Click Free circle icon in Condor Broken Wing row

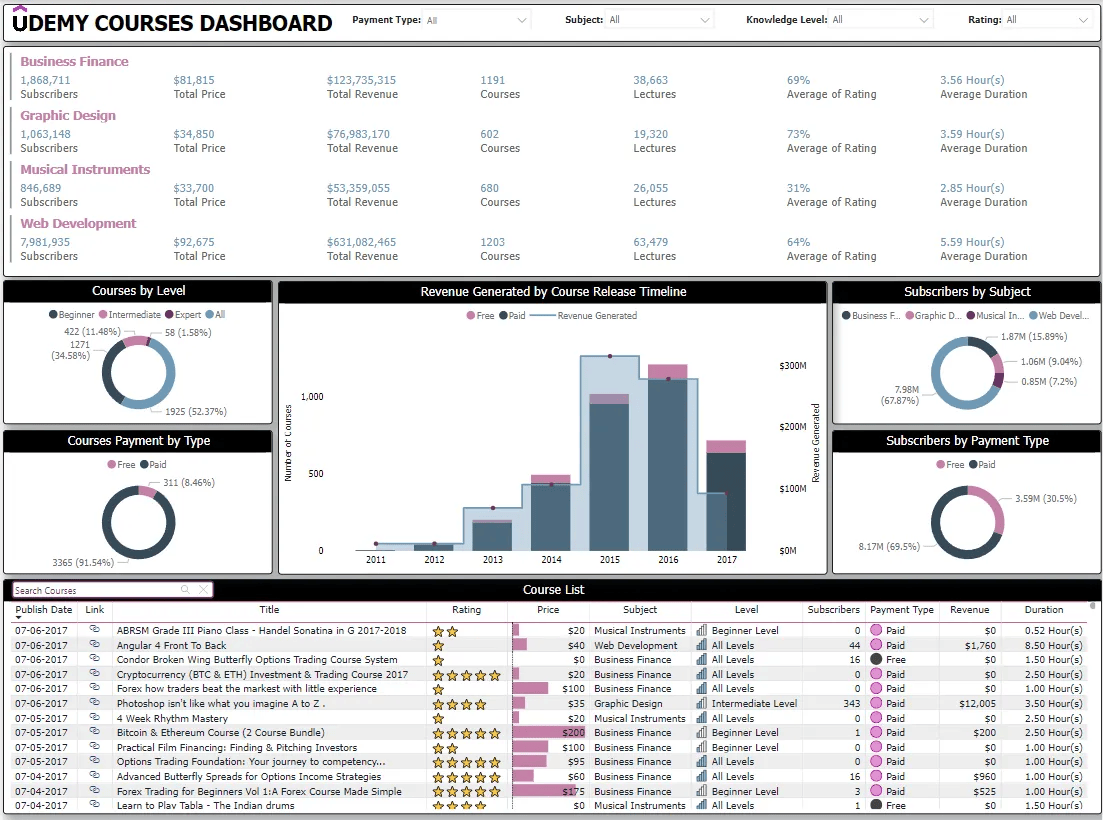(876, 660)
